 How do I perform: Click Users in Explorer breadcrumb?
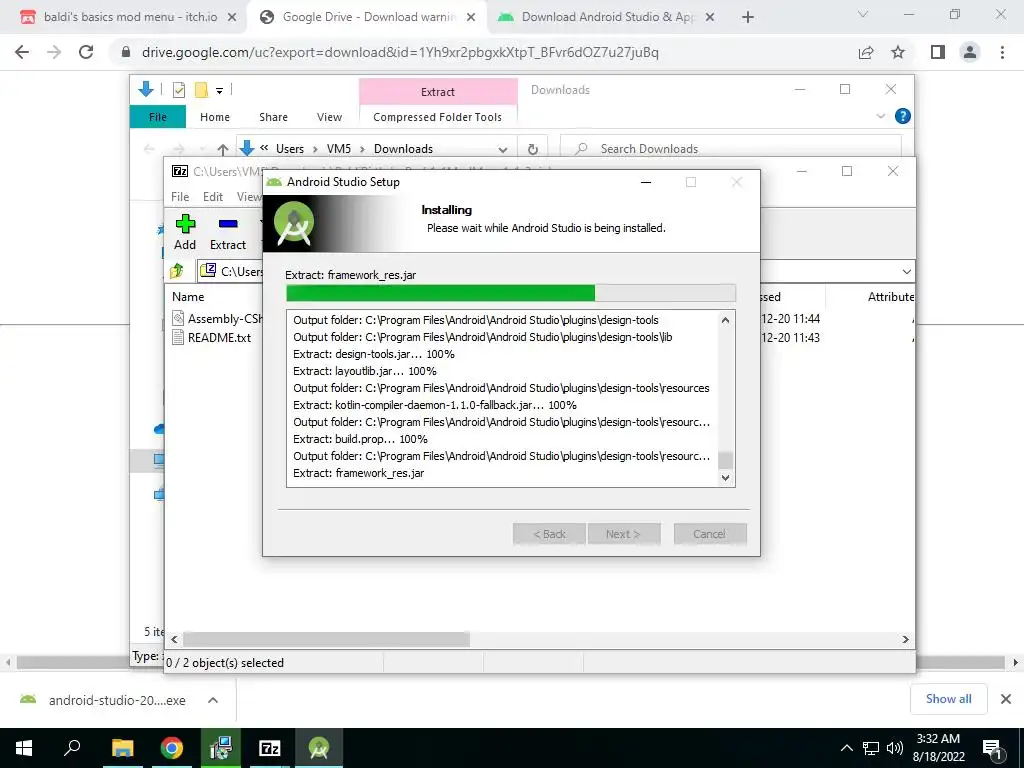point(290,149)
